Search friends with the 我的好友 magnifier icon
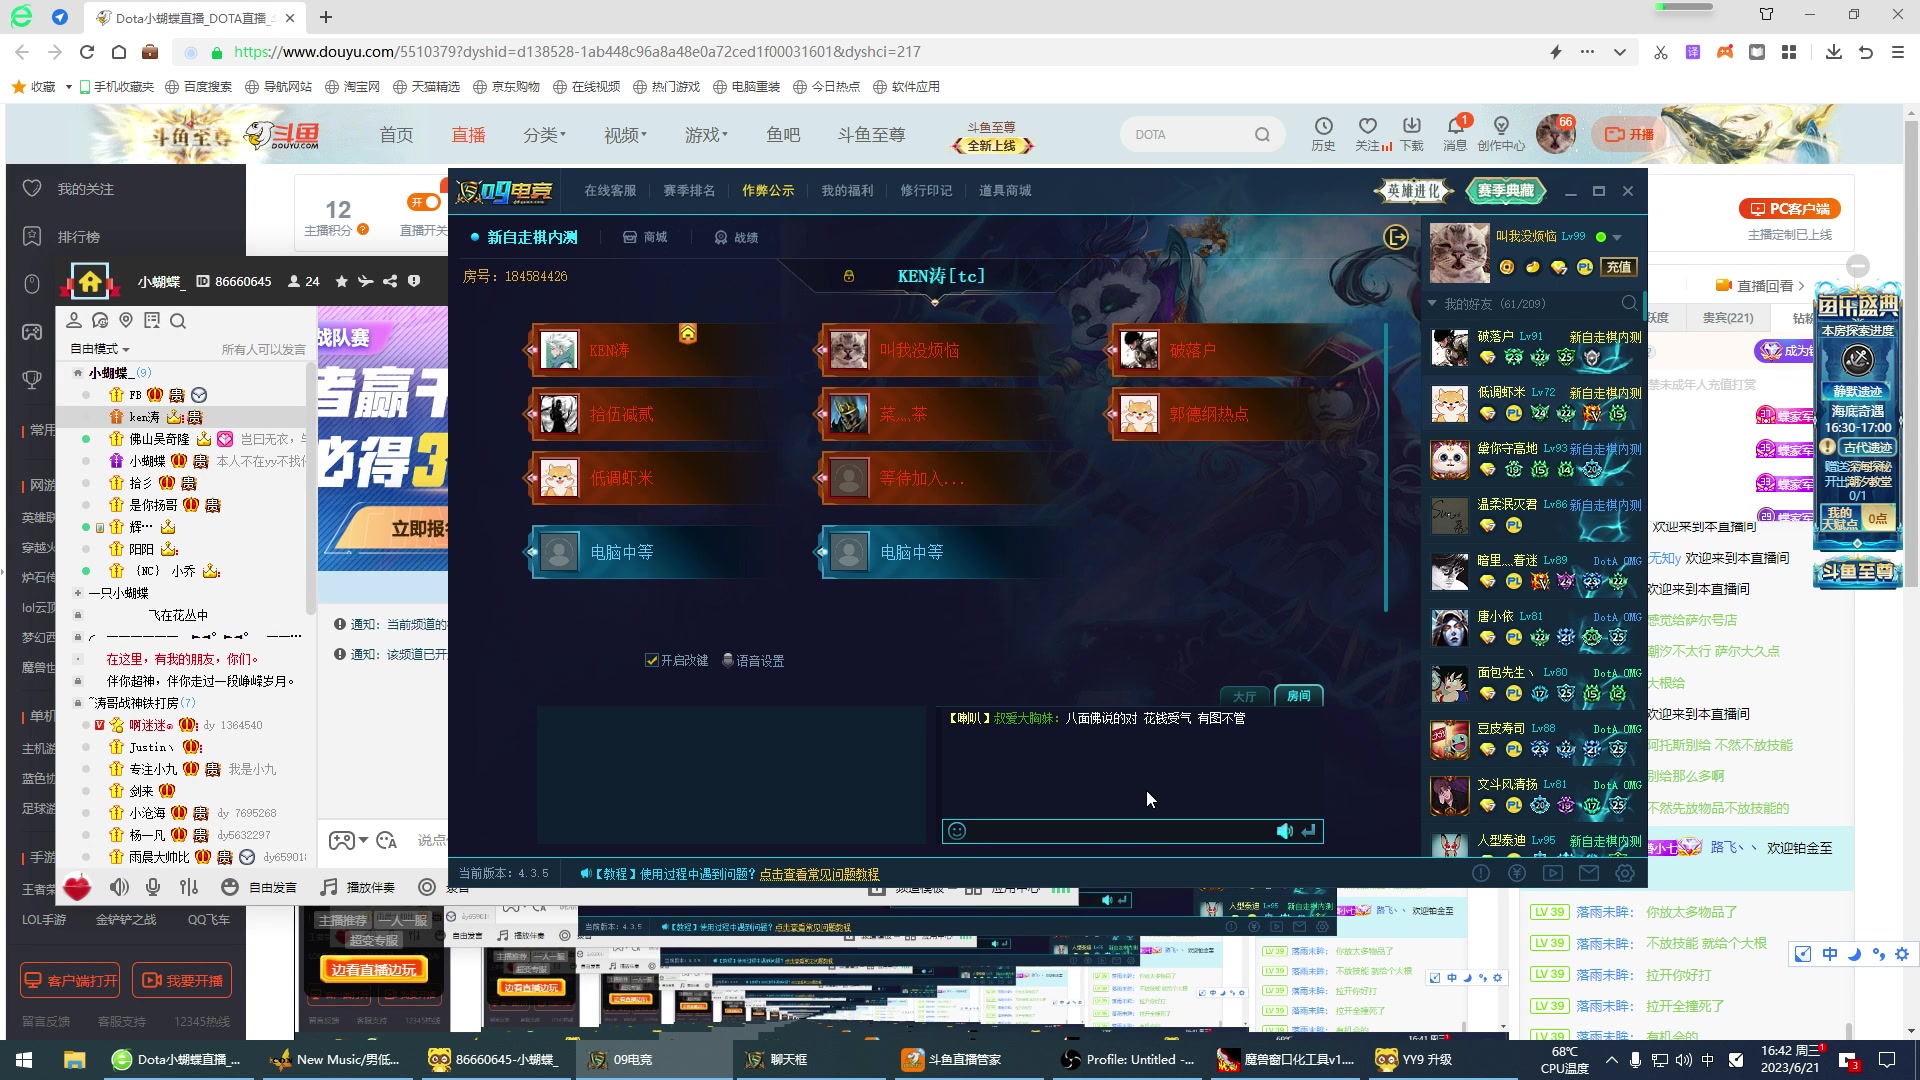 pos(1629,303)
